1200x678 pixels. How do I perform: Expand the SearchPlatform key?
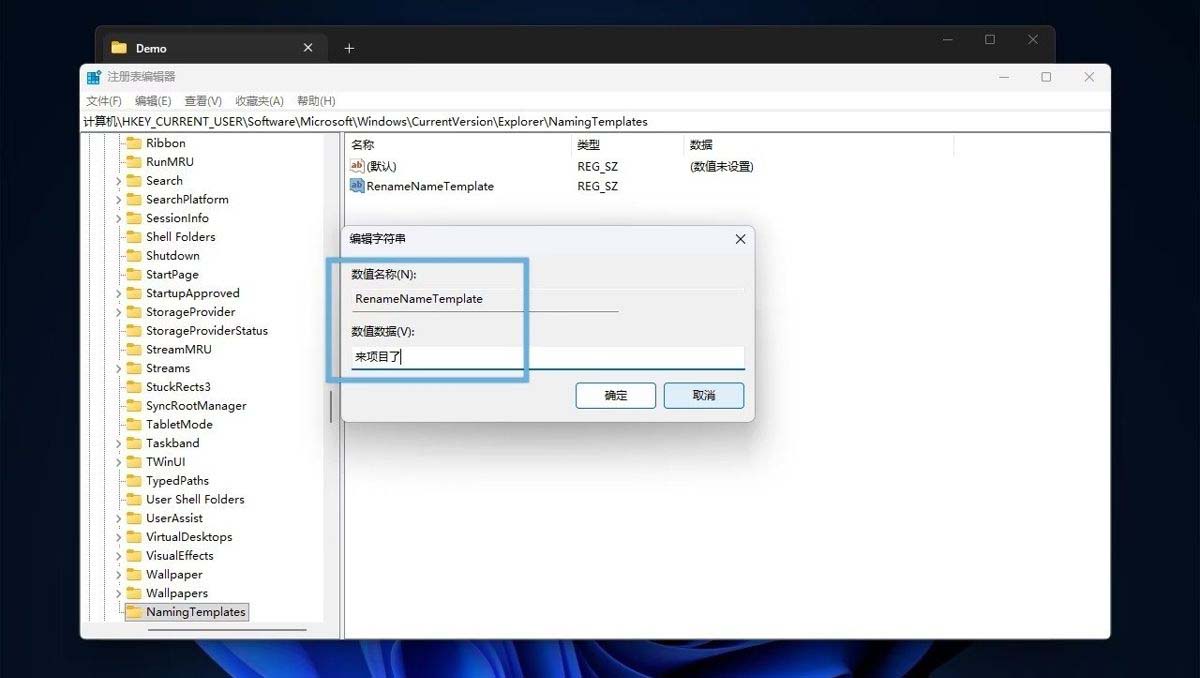118,200
